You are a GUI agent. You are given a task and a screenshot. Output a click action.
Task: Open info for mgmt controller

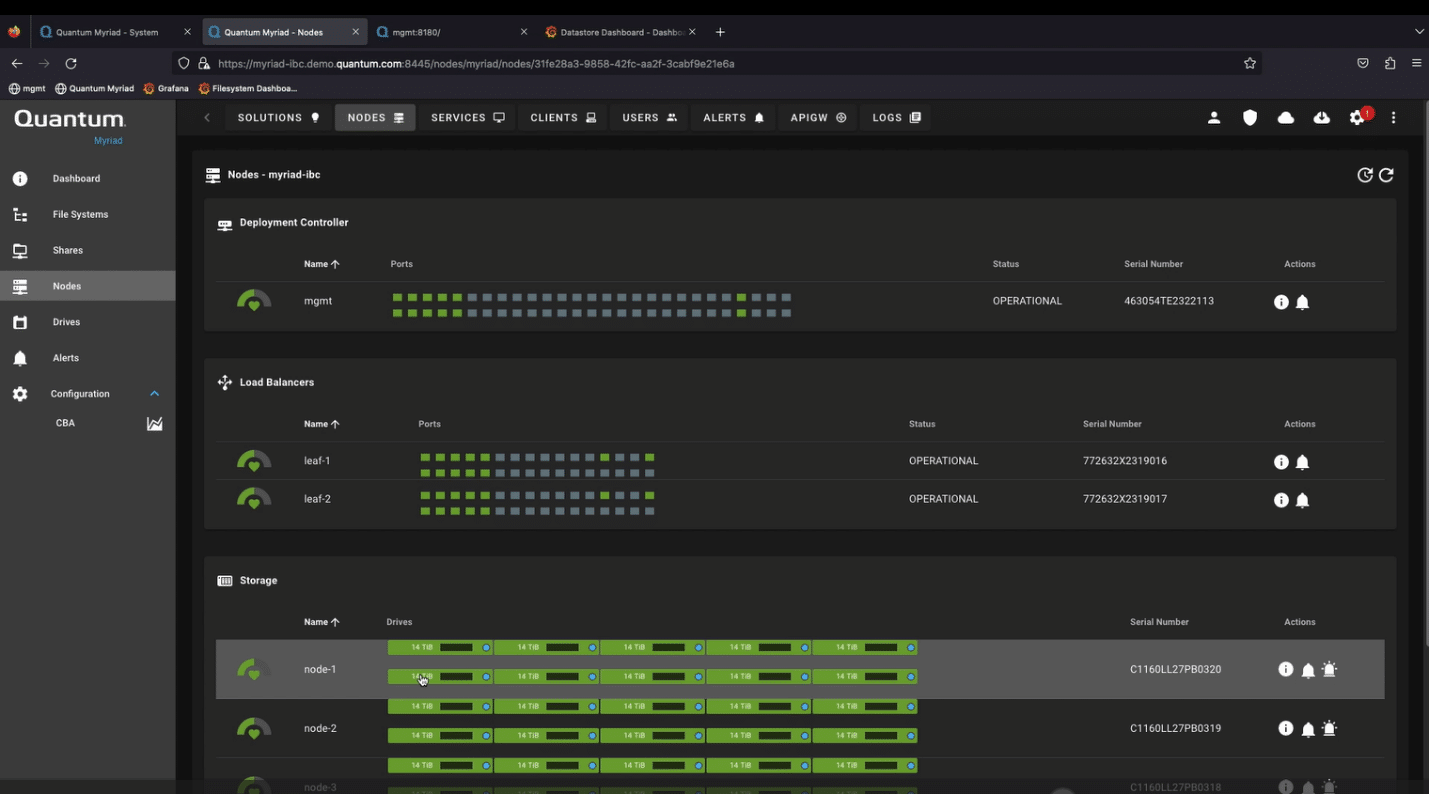(x=1281, y=302)
